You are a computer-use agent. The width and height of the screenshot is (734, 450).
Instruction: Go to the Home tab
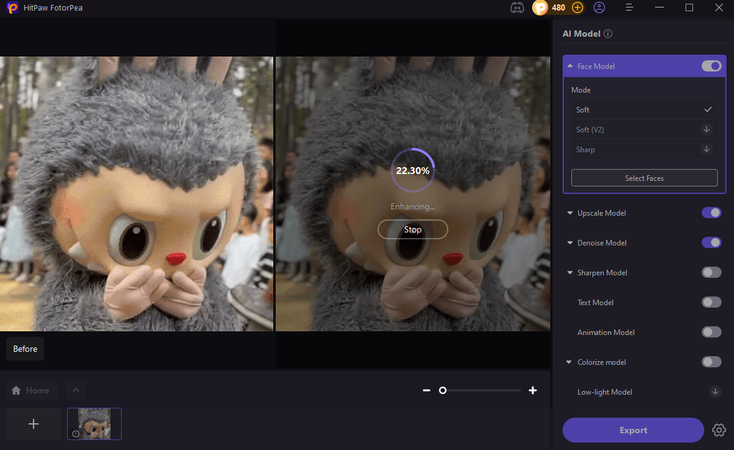pyautogui.click(x=30, y=390)
